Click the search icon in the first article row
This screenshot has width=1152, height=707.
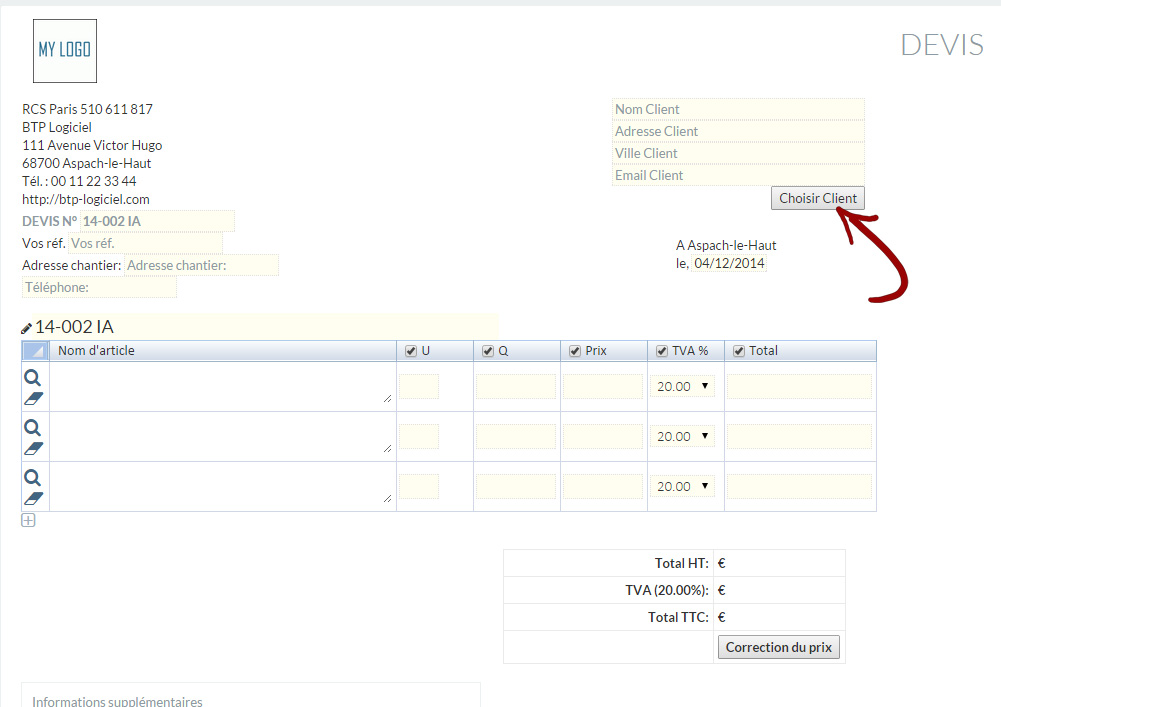point(32,378)
